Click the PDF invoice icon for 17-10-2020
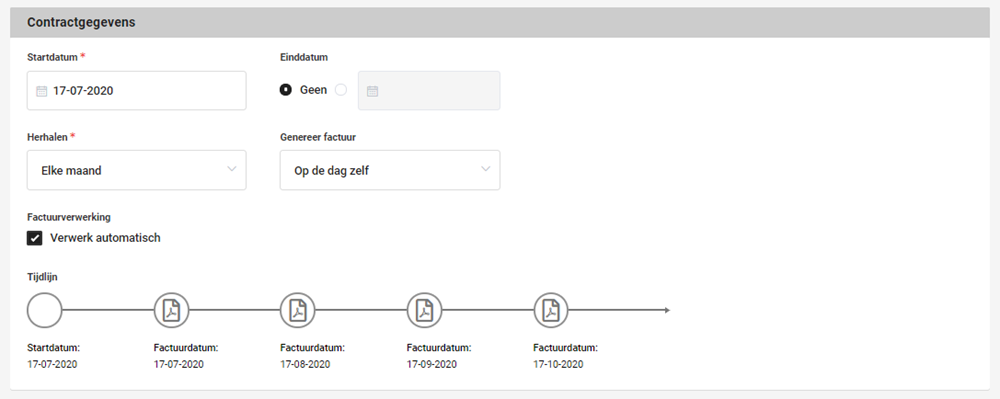The width and height of the screenshot is (1000, 399). pos(551,310)
